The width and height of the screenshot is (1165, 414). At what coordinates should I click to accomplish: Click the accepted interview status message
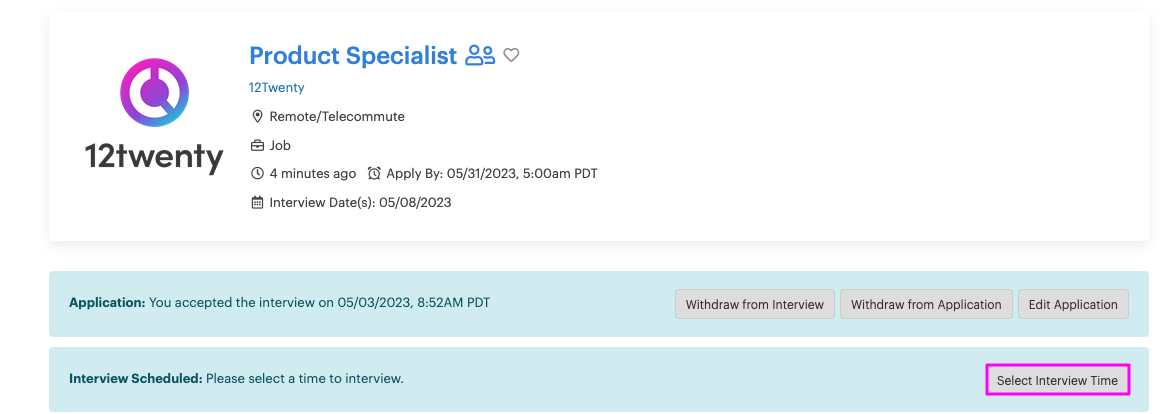click(319, 303)
